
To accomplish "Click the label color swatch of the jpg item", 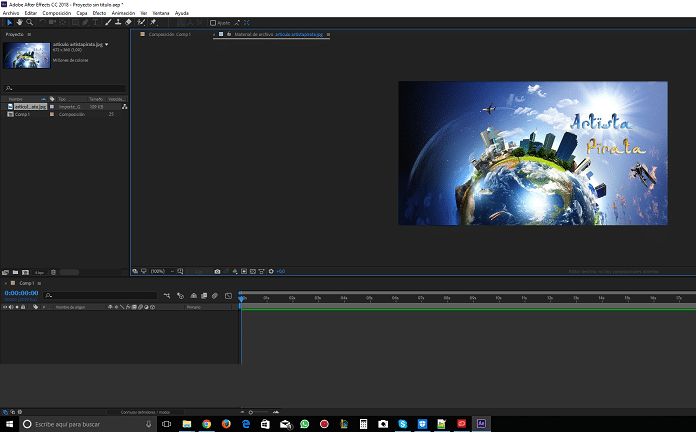I will click(x=52, y=107).
